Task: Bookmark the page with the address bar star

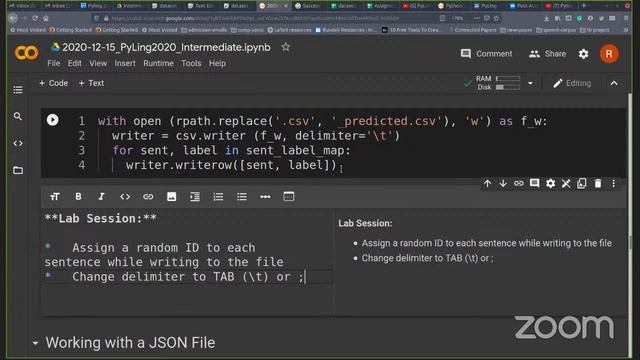Action: 496,18
